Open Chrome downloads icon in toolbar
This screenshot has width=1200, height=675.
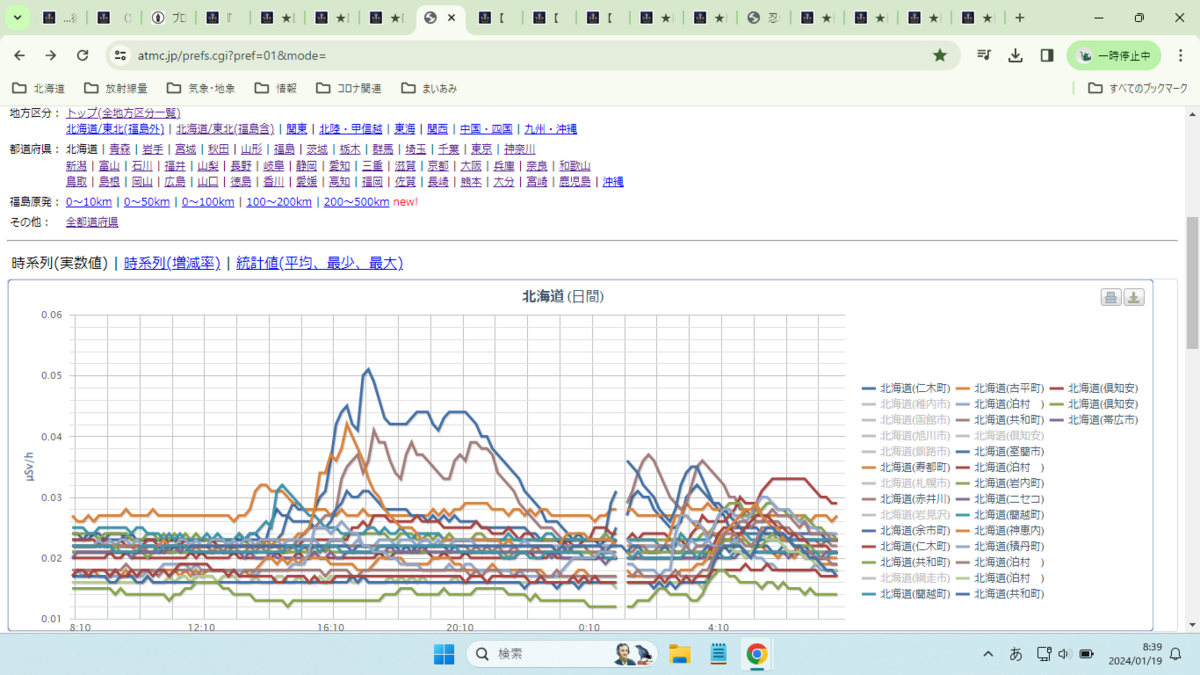(x=1015, y=56)
